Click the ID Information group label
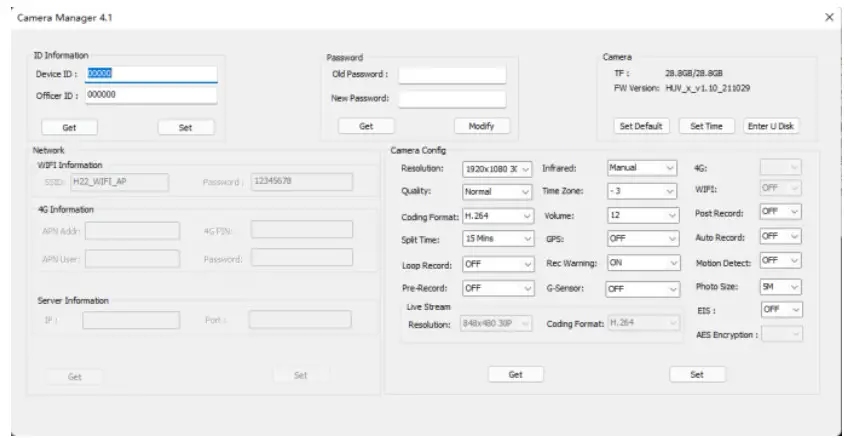The image size is (844, 443). pyautogui.click(x=61, y=55)
